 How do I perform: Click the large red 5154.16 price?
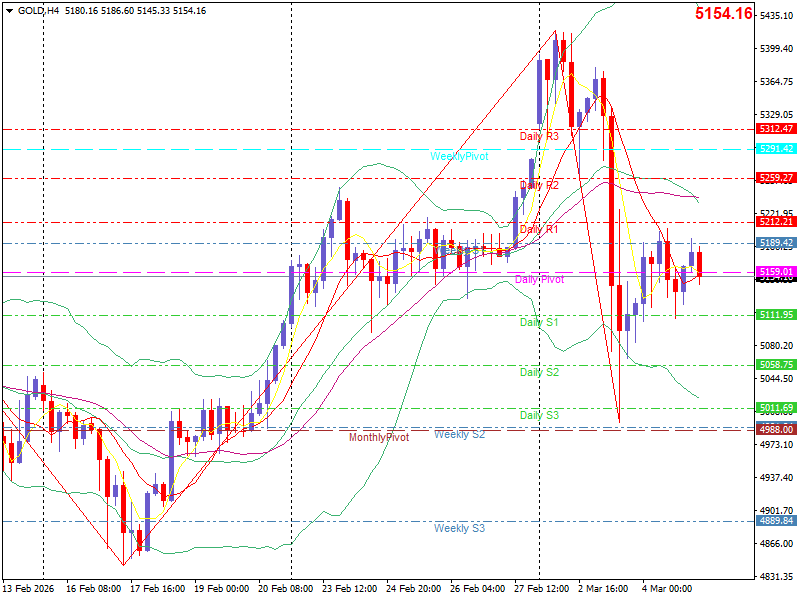tap(724, 13)
